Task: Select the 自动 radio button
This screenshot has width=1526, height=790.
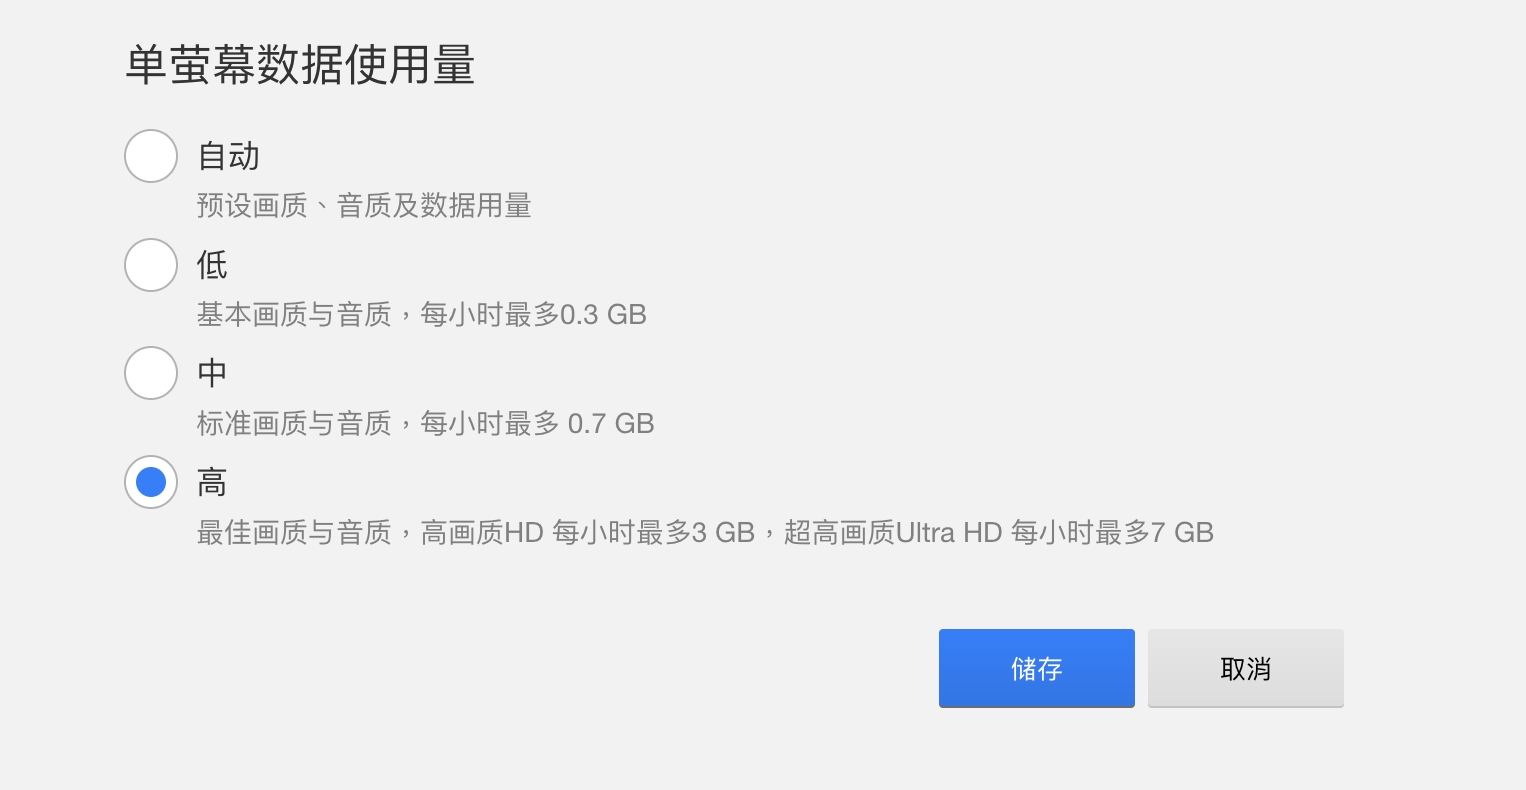Action: 151,156
